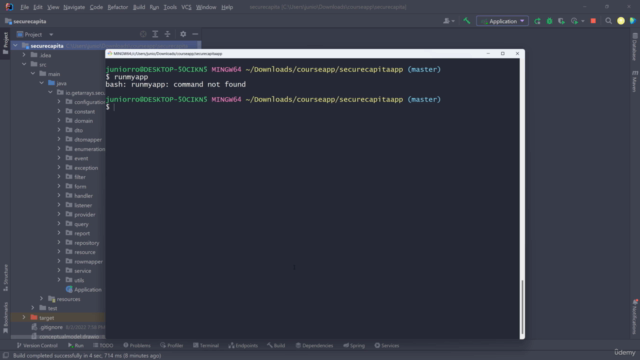The height and width of the screenshot is (360, 640).
Task: Open Search Everywhere magnifier icon
Action: (609, 21)
